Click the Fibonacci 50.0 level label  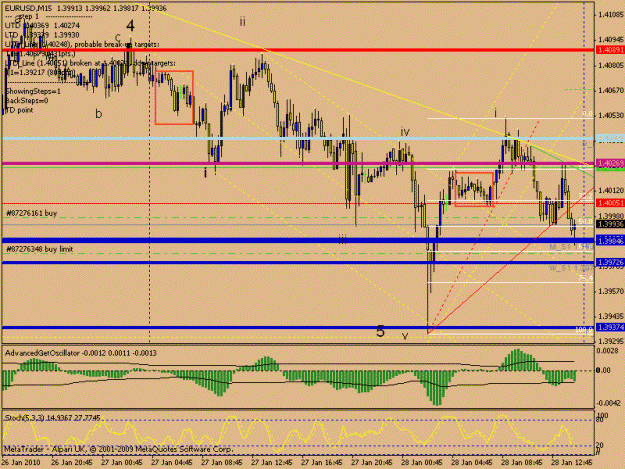click(586, 222)
